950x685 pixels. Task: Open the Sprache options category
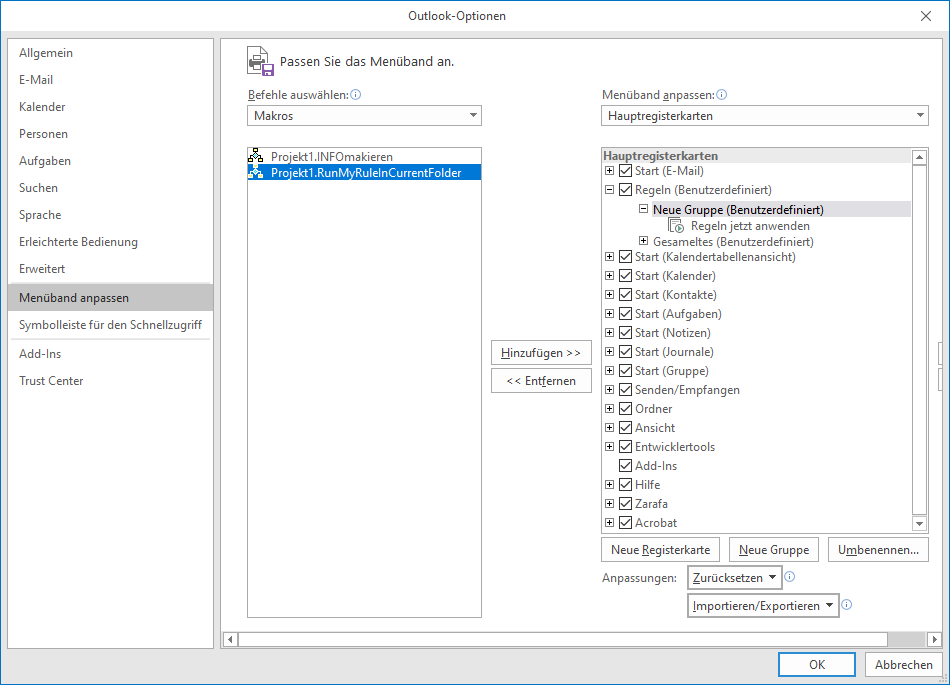pyautogui.click(x=110, y=215)
